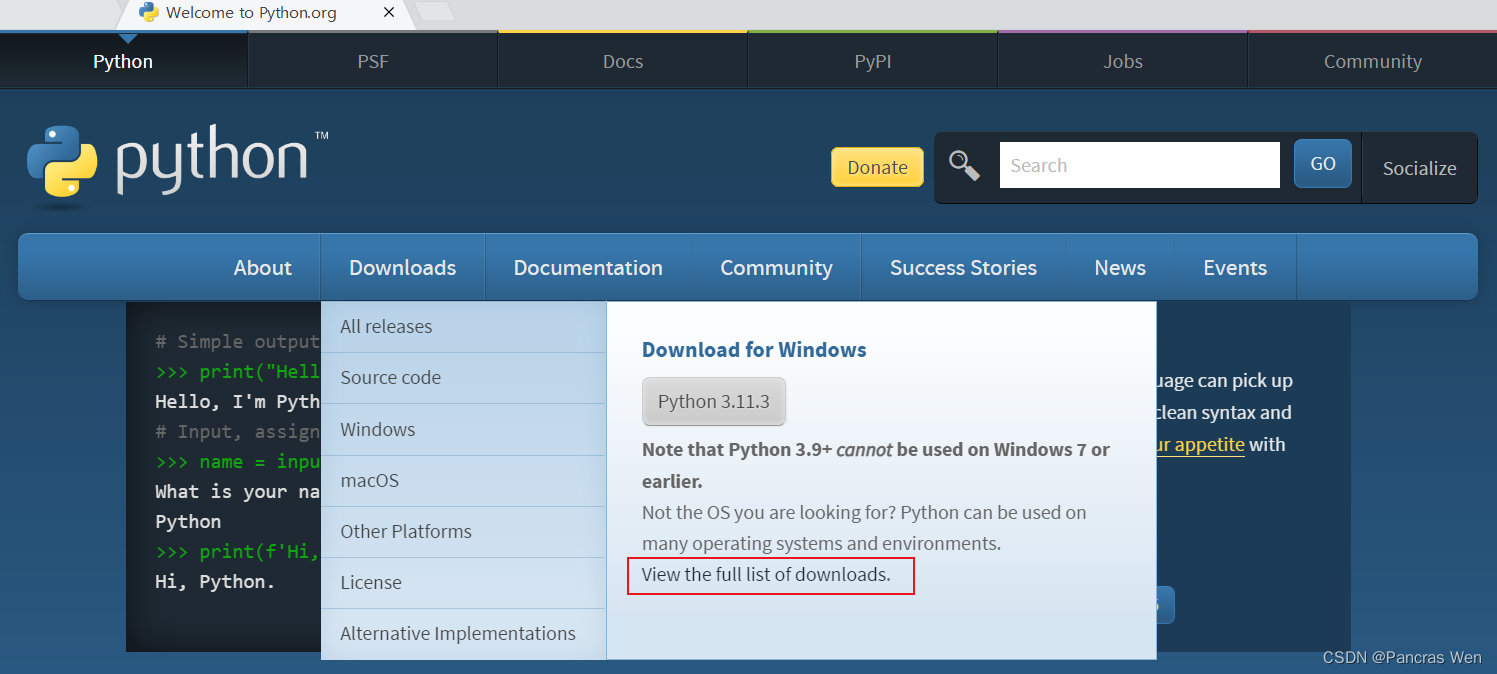
Task: Click the yellow Donate button
Action: point(877,167)
